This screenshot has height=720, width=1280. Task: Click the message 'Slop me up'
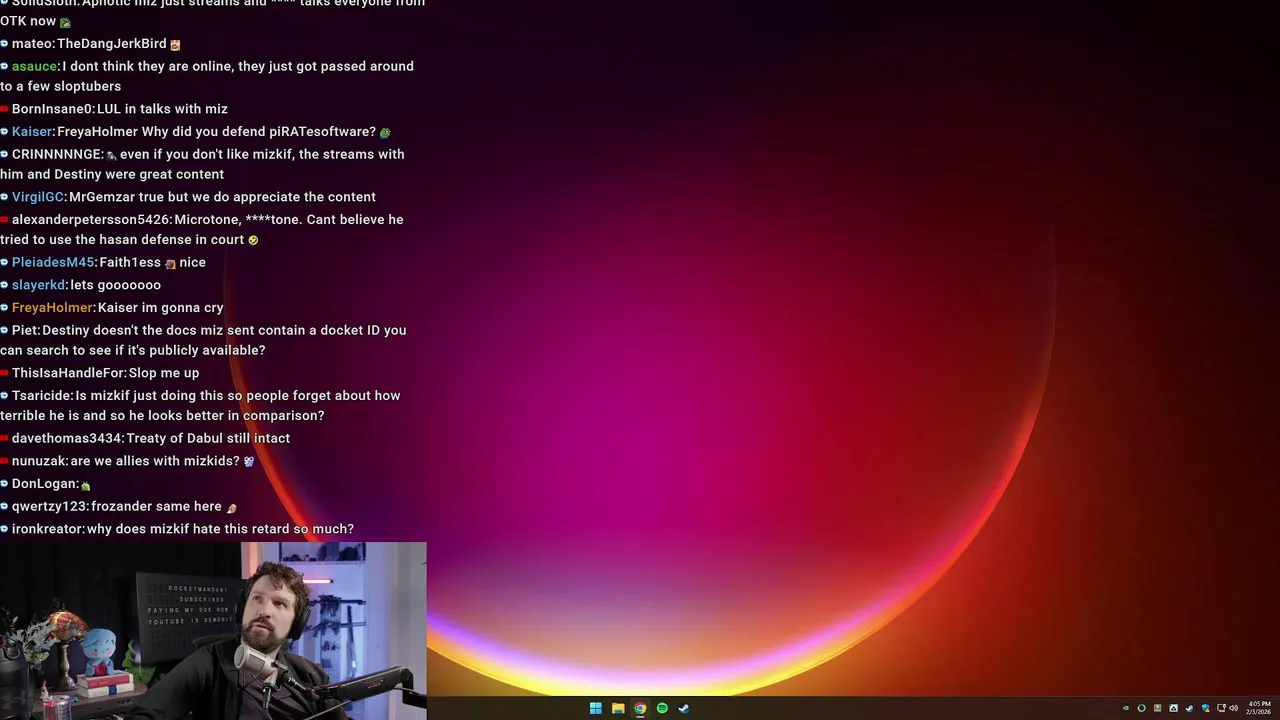pos(164,373)
